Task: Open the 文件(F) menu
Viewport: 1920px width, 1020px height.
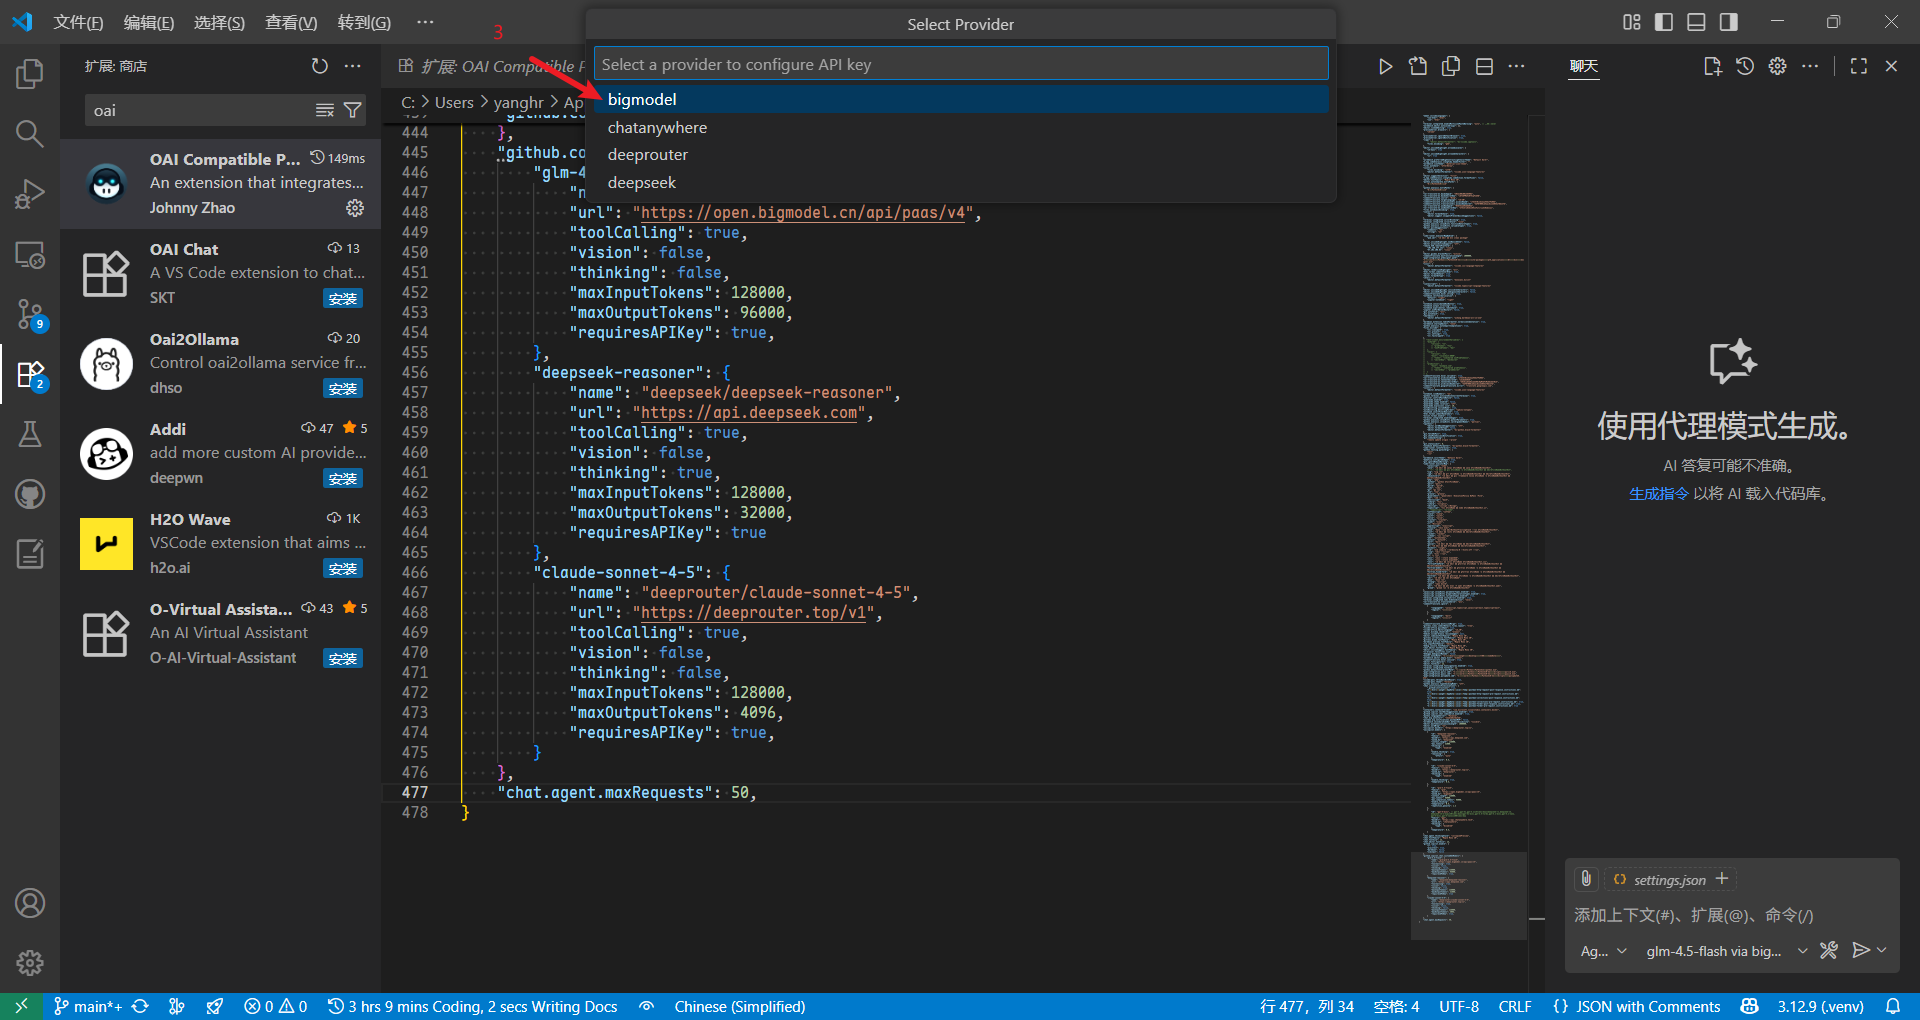Action: pos(78,22)
